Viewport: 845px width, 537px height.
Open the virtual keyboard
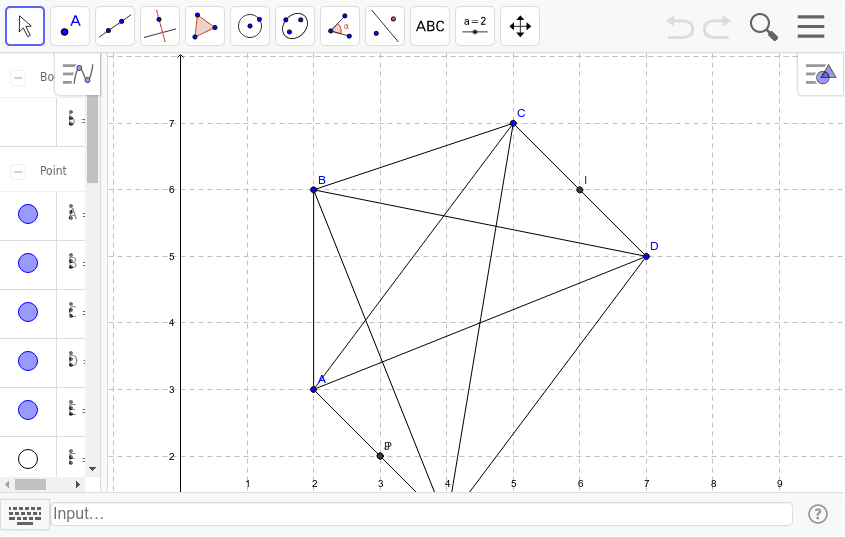pyautogui.click(x=25, y=514)
